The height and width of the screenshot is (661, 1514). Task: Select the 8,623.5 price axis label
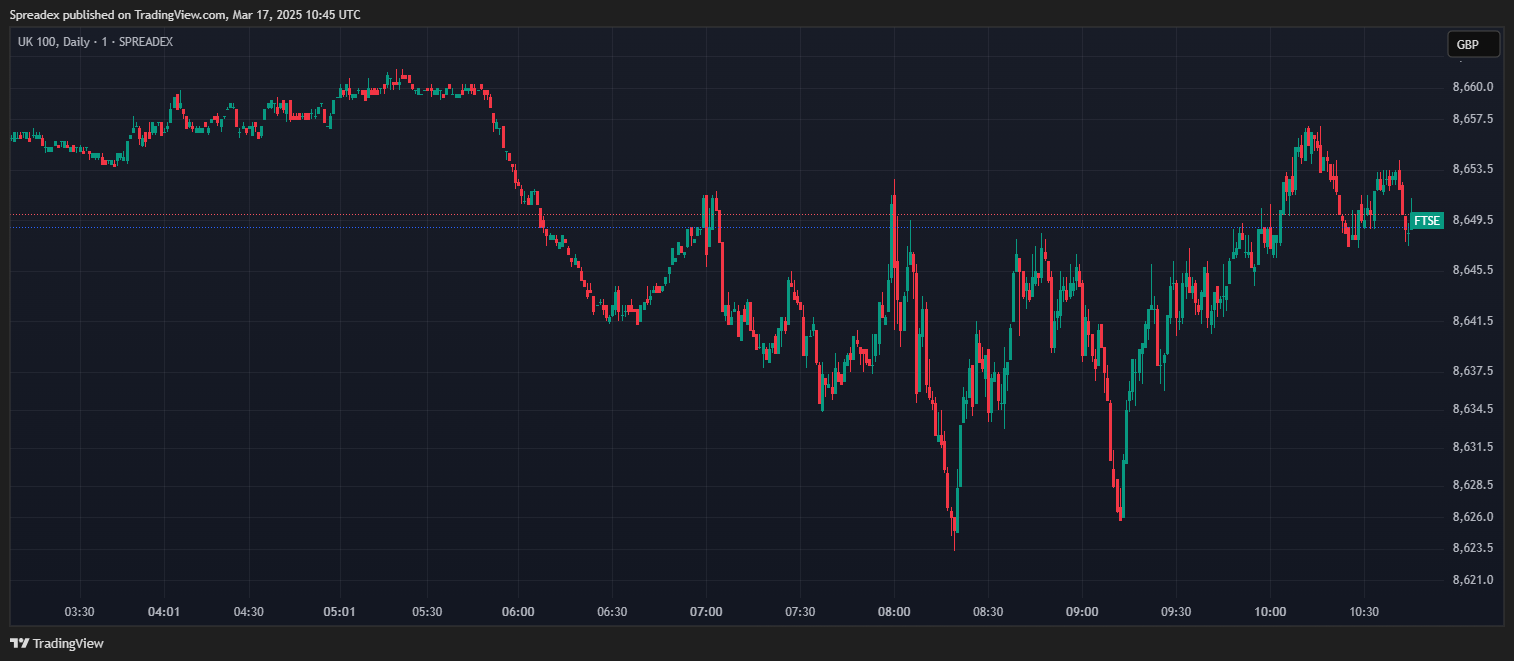point(1473,548)
